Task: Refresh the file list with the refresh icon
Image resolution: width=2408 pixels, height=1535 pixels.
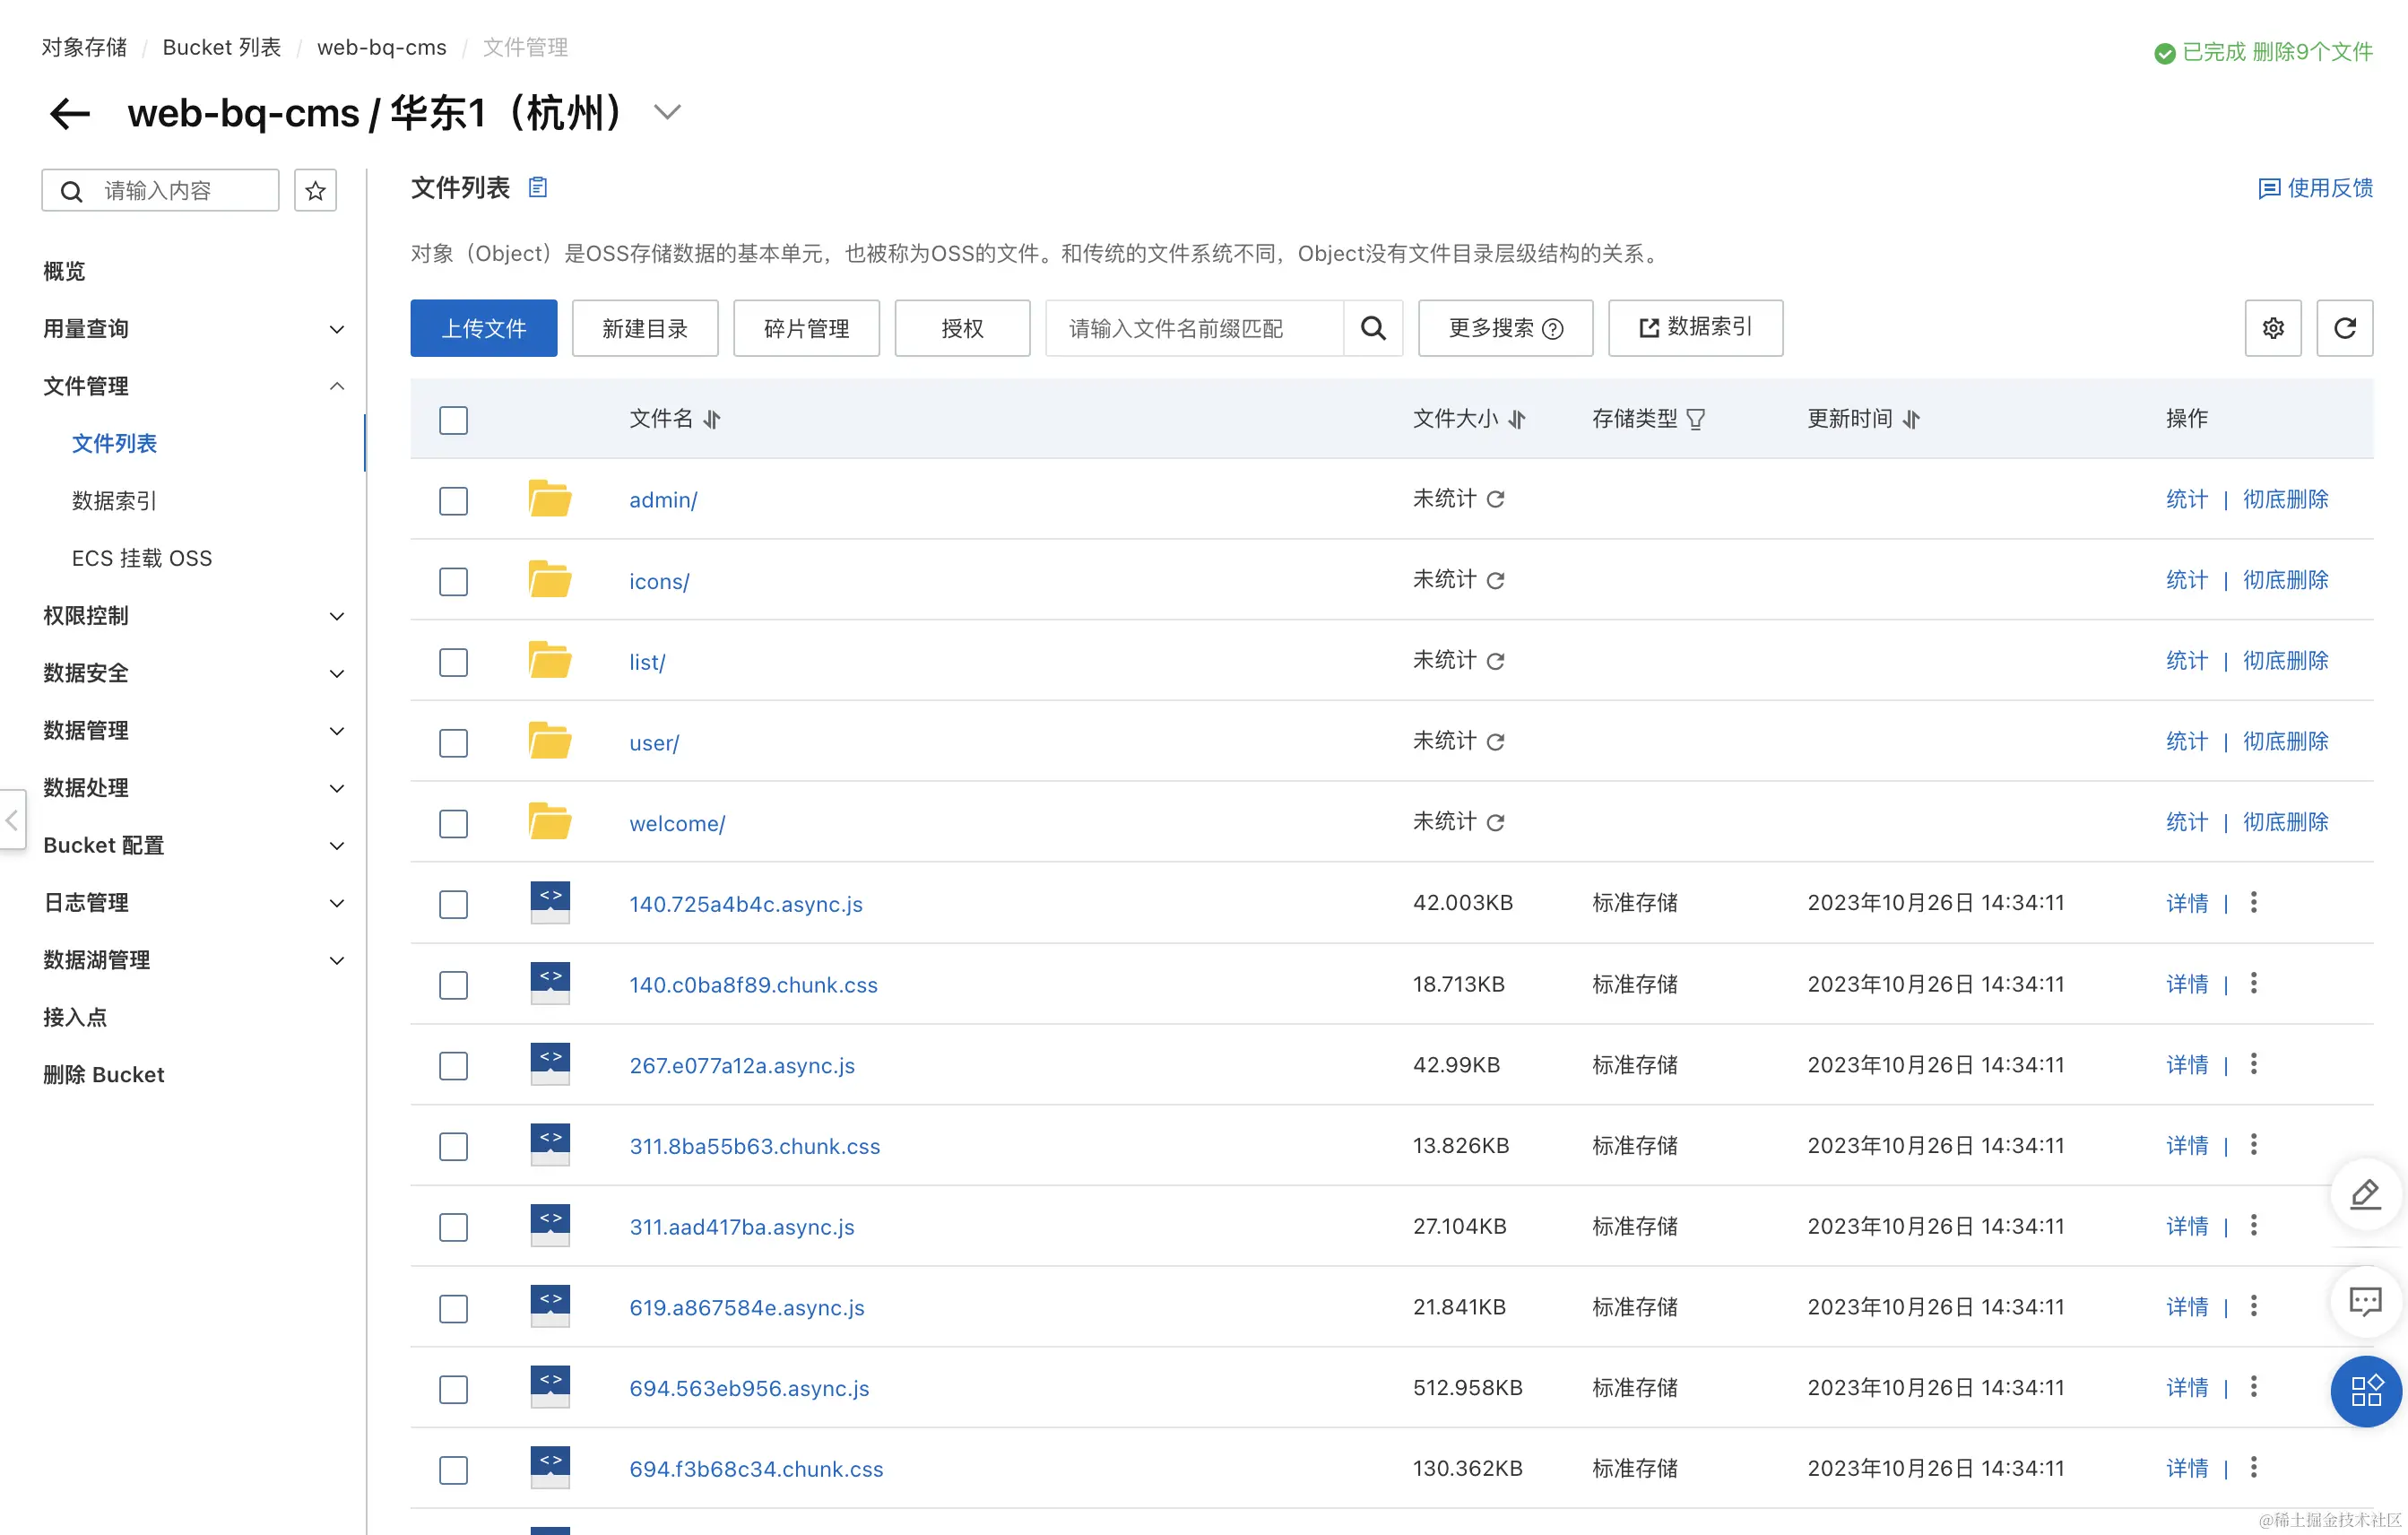Action: (2345, 328)
